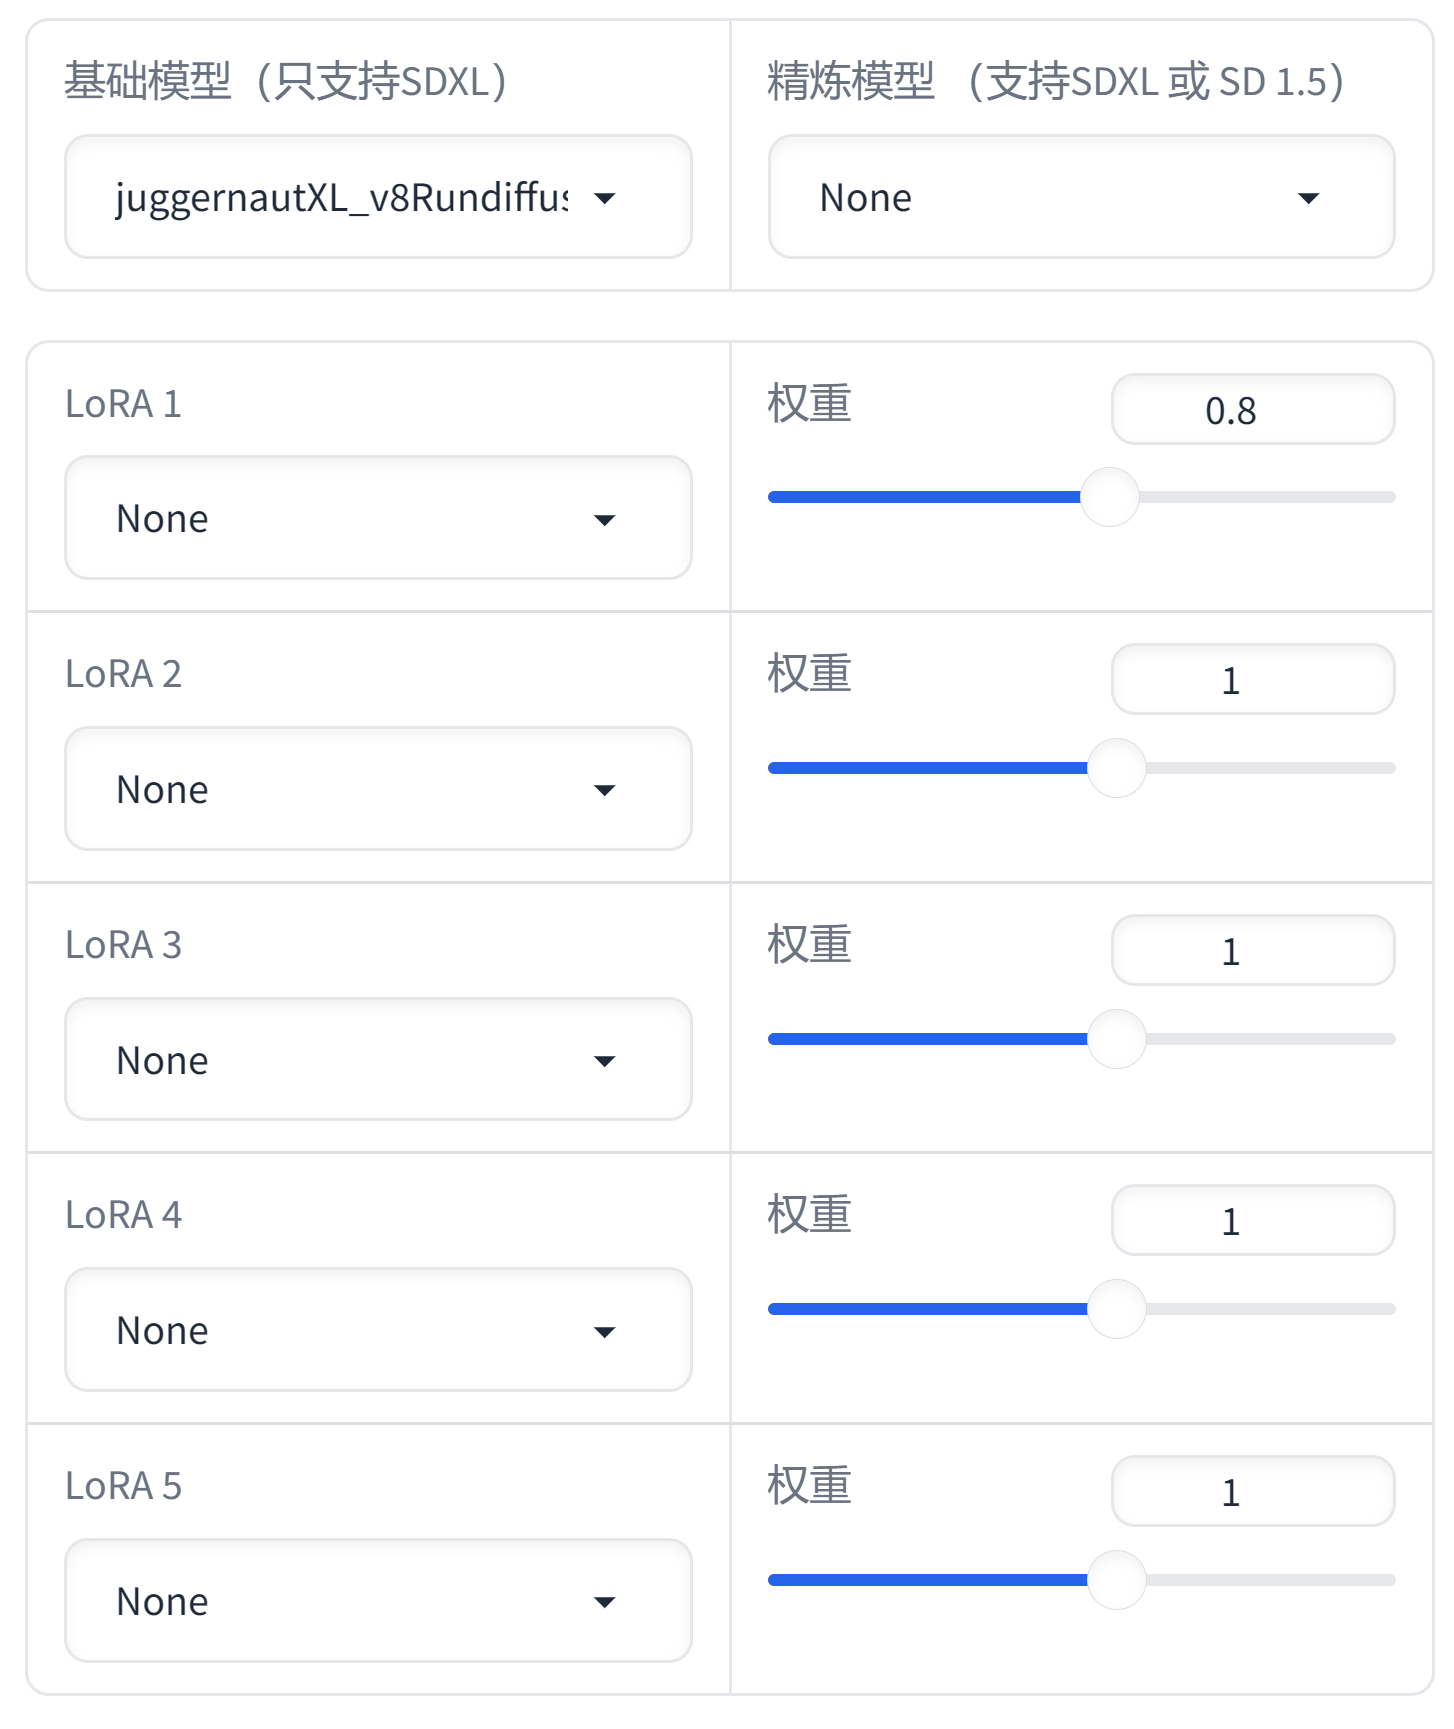This screenshot has width=1454, height=1729.
Task: Focus the LoRA 2 weight number field
Action: 1252,680
